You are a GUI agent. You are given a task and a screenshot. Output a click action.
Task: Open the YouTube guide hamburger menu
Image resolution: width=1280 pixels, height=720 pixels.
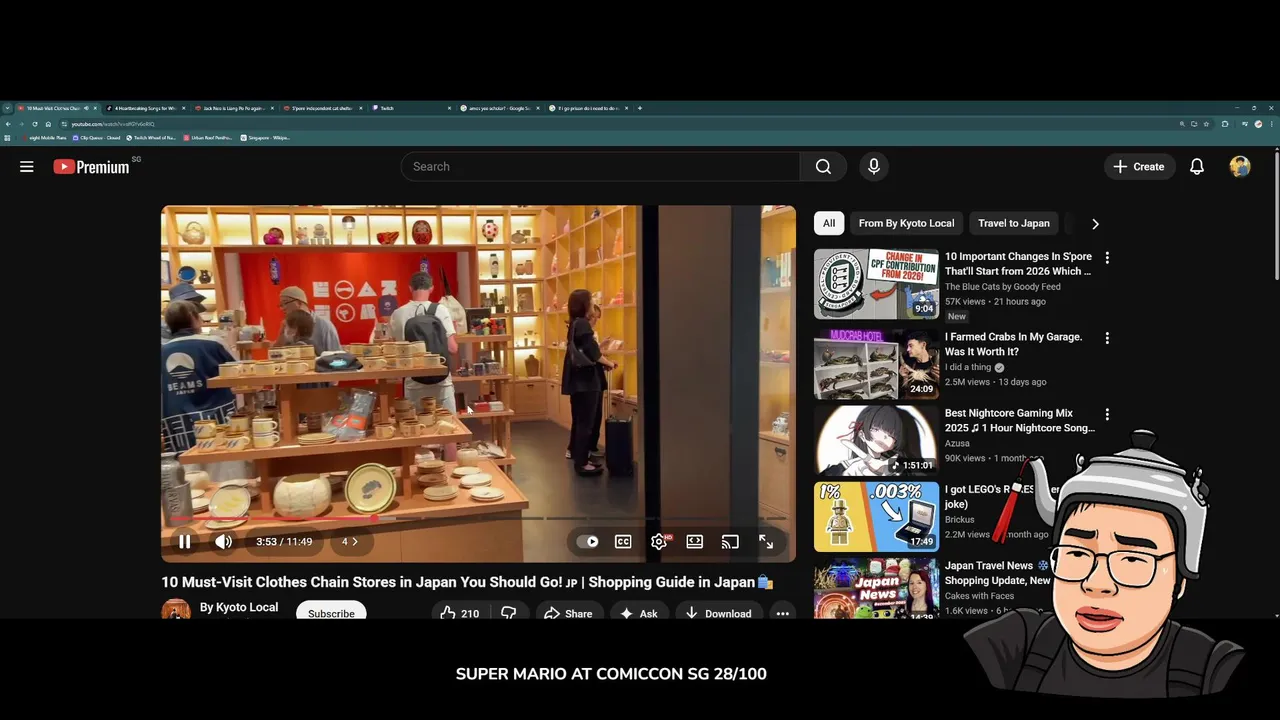[27, 167]
